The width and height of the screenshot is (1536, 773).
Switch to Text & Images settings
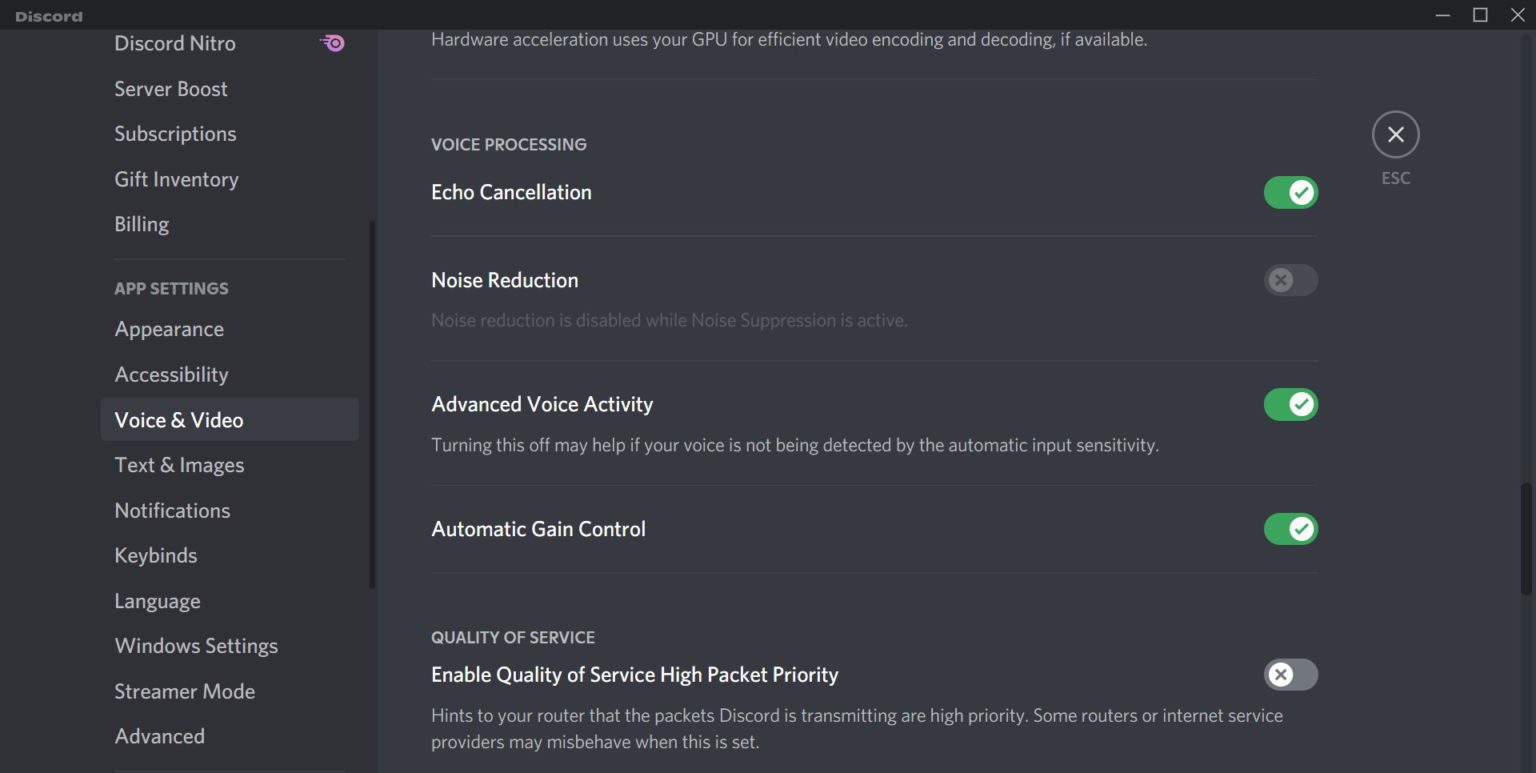point(179,464)
